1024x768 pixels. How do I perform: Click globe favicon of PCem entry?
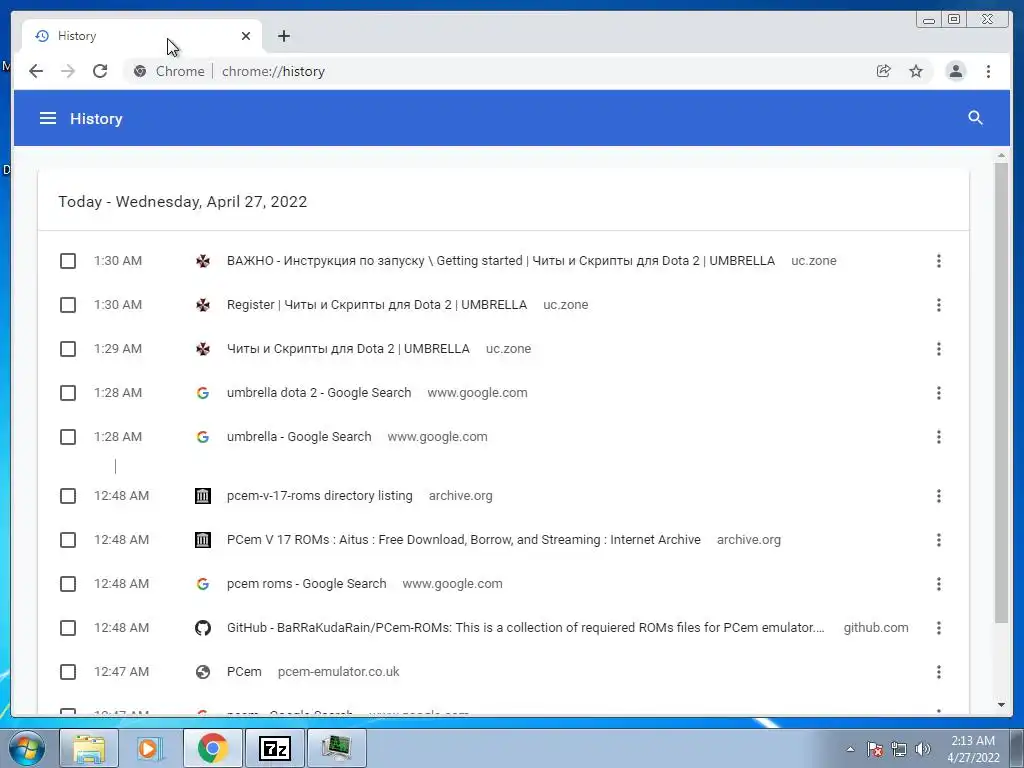click(203, 671)
